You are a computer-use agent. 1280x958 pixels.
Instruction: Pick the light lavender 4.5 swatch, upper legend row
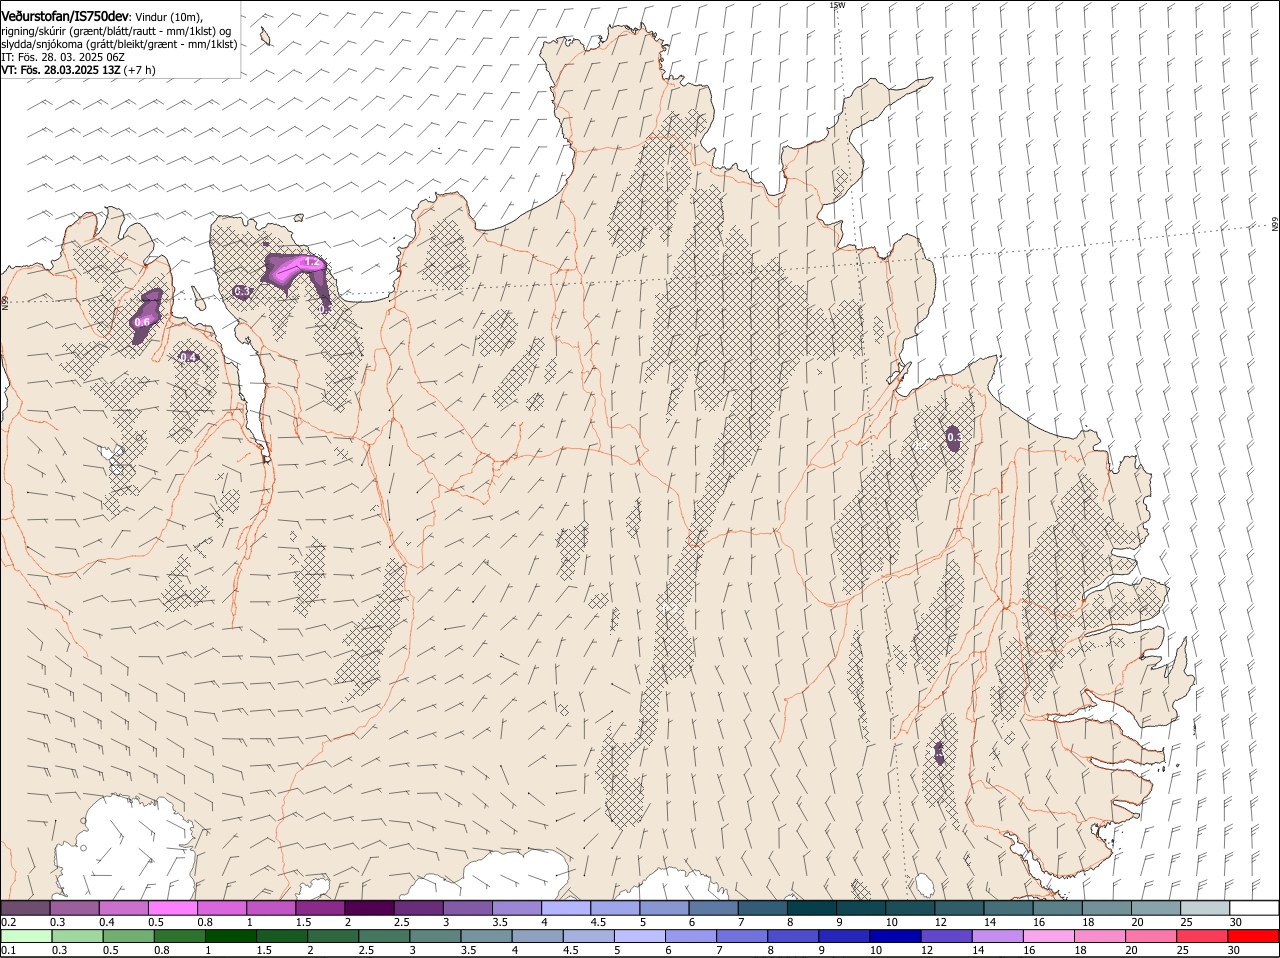pyautogui.click(x=615, y=908)
